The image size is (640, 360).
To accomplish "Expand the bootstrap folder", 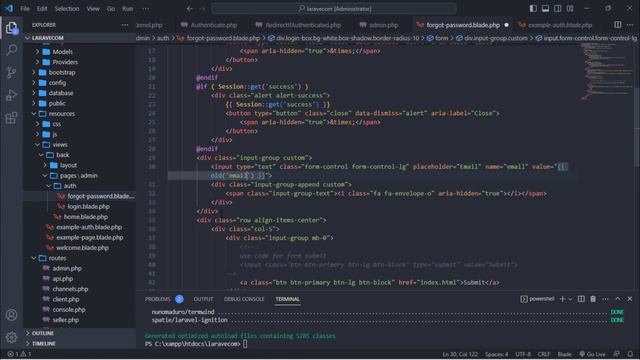I will 79,72.
